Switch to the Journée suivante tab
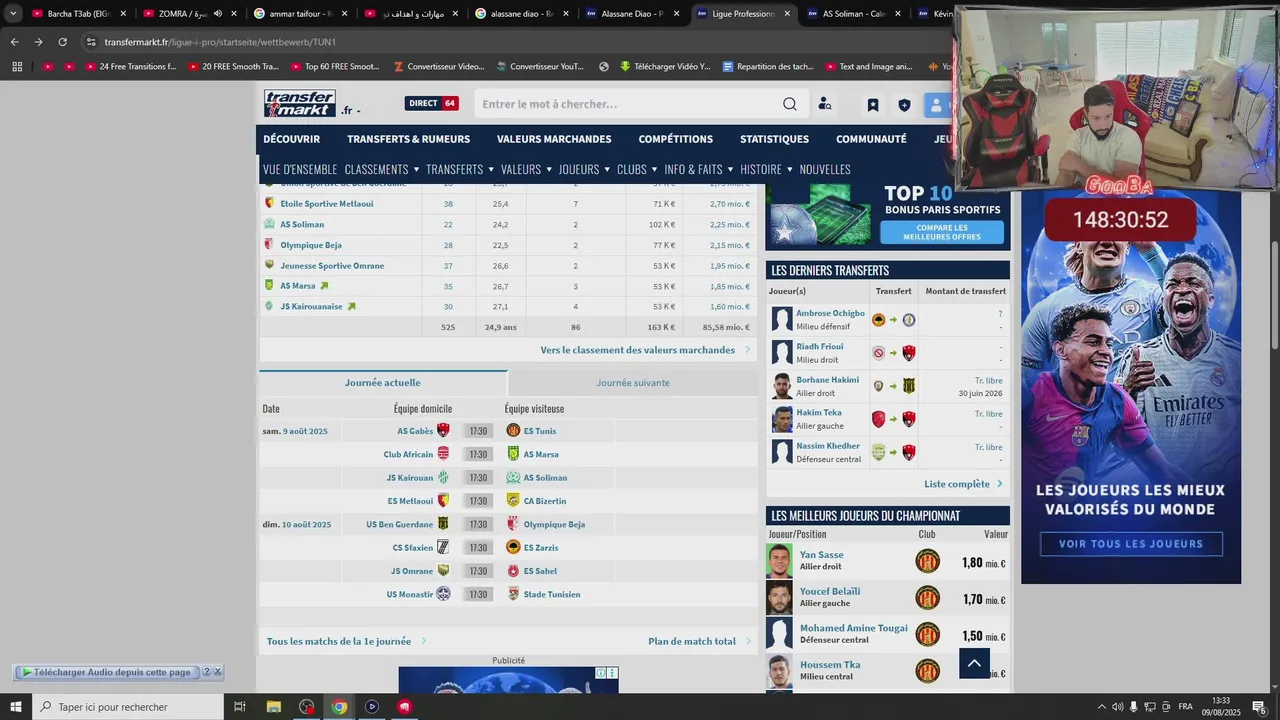 pyautogui.click(x=633, y=383)
